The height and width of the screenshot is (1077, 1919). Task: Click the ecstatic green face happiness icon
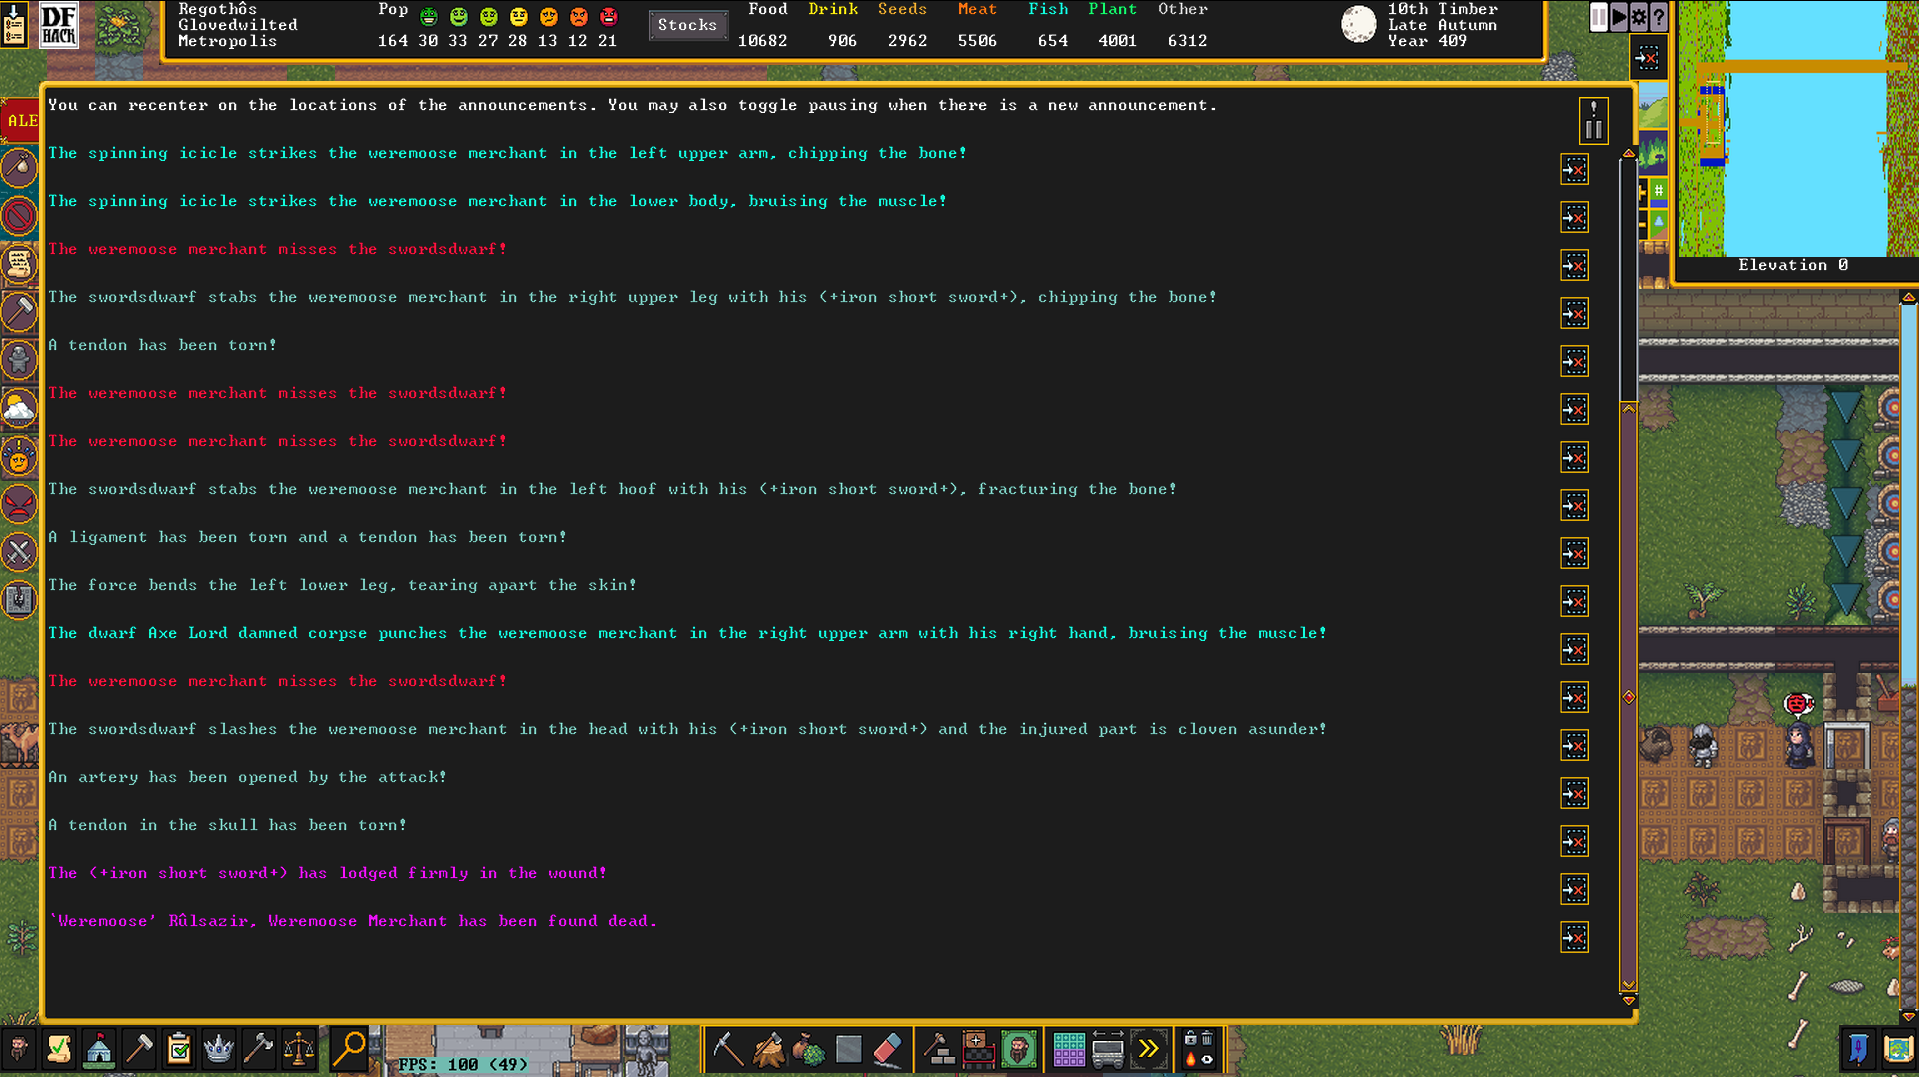428,17
